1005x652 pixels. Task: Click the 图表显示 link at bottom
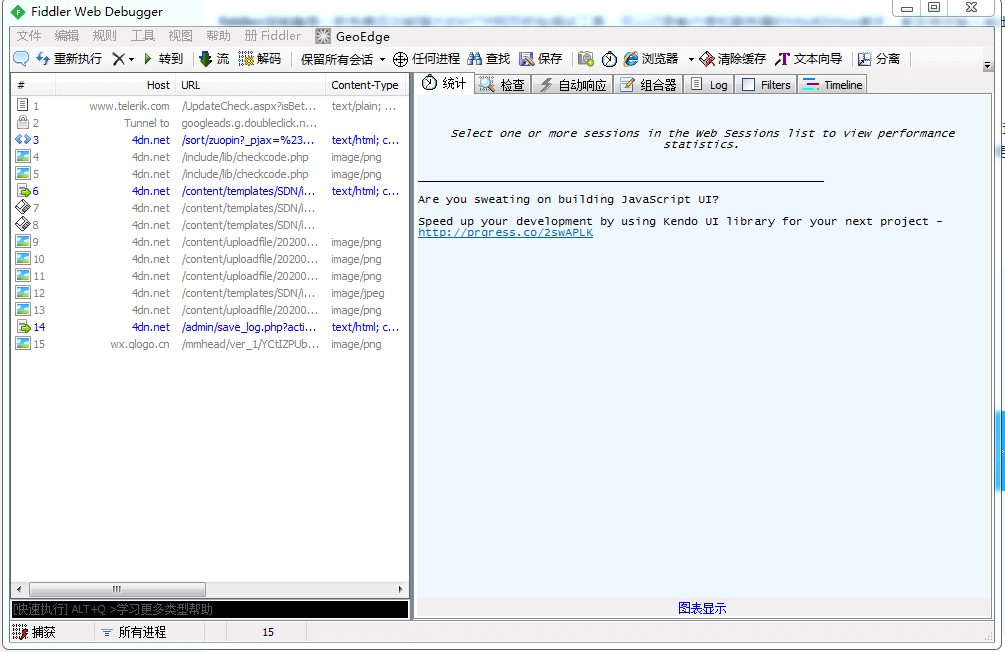click(x=703, y=608)
